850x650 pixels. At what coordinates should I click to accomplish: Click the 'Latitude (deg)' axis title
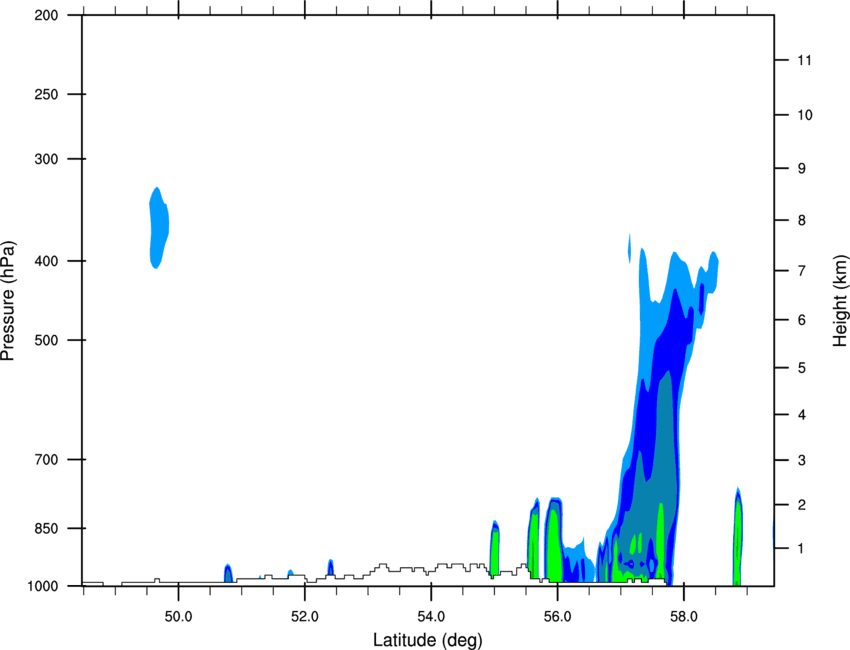(427, 640)
